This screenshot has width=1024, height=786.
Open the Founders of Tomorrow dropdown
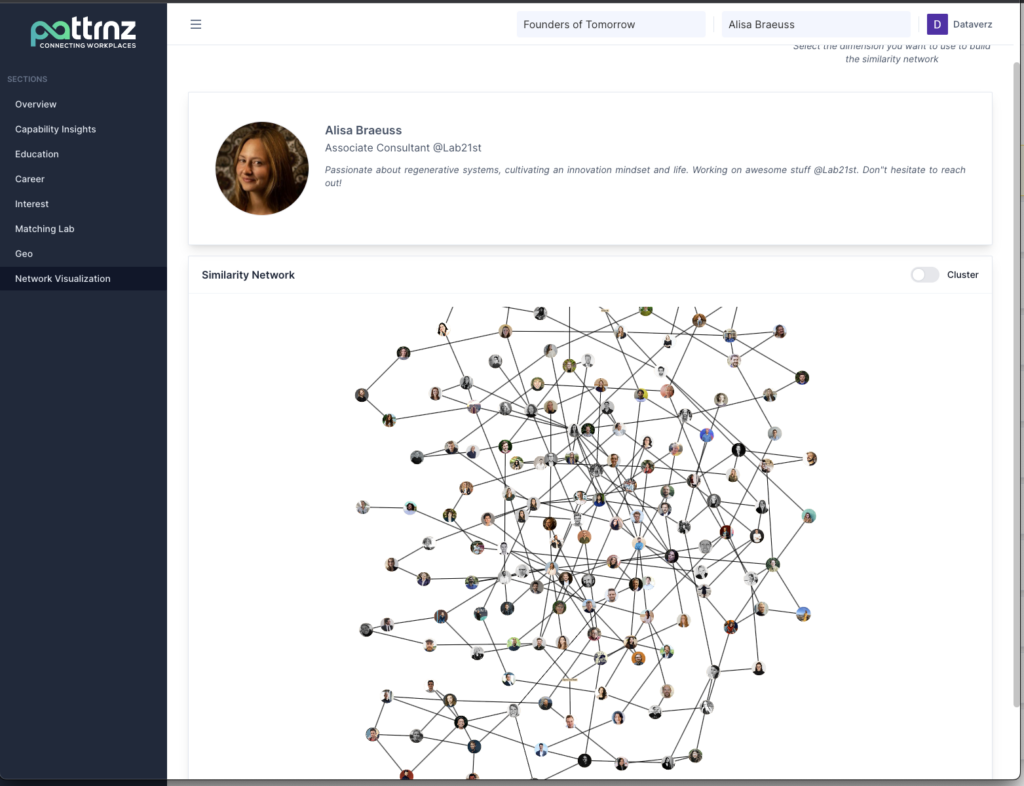pos(611,24)
